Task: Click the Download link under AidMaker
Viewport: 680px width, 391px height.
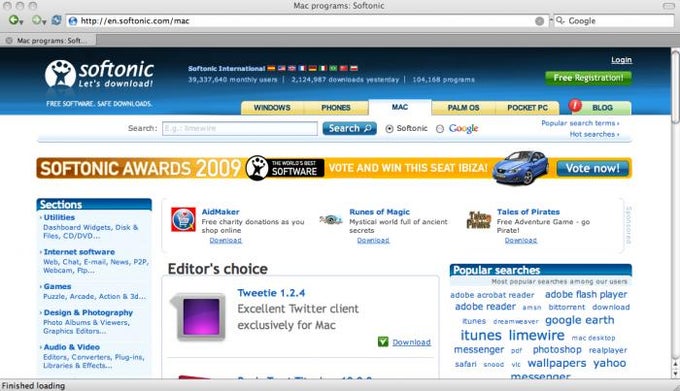Action: [226, 240]
